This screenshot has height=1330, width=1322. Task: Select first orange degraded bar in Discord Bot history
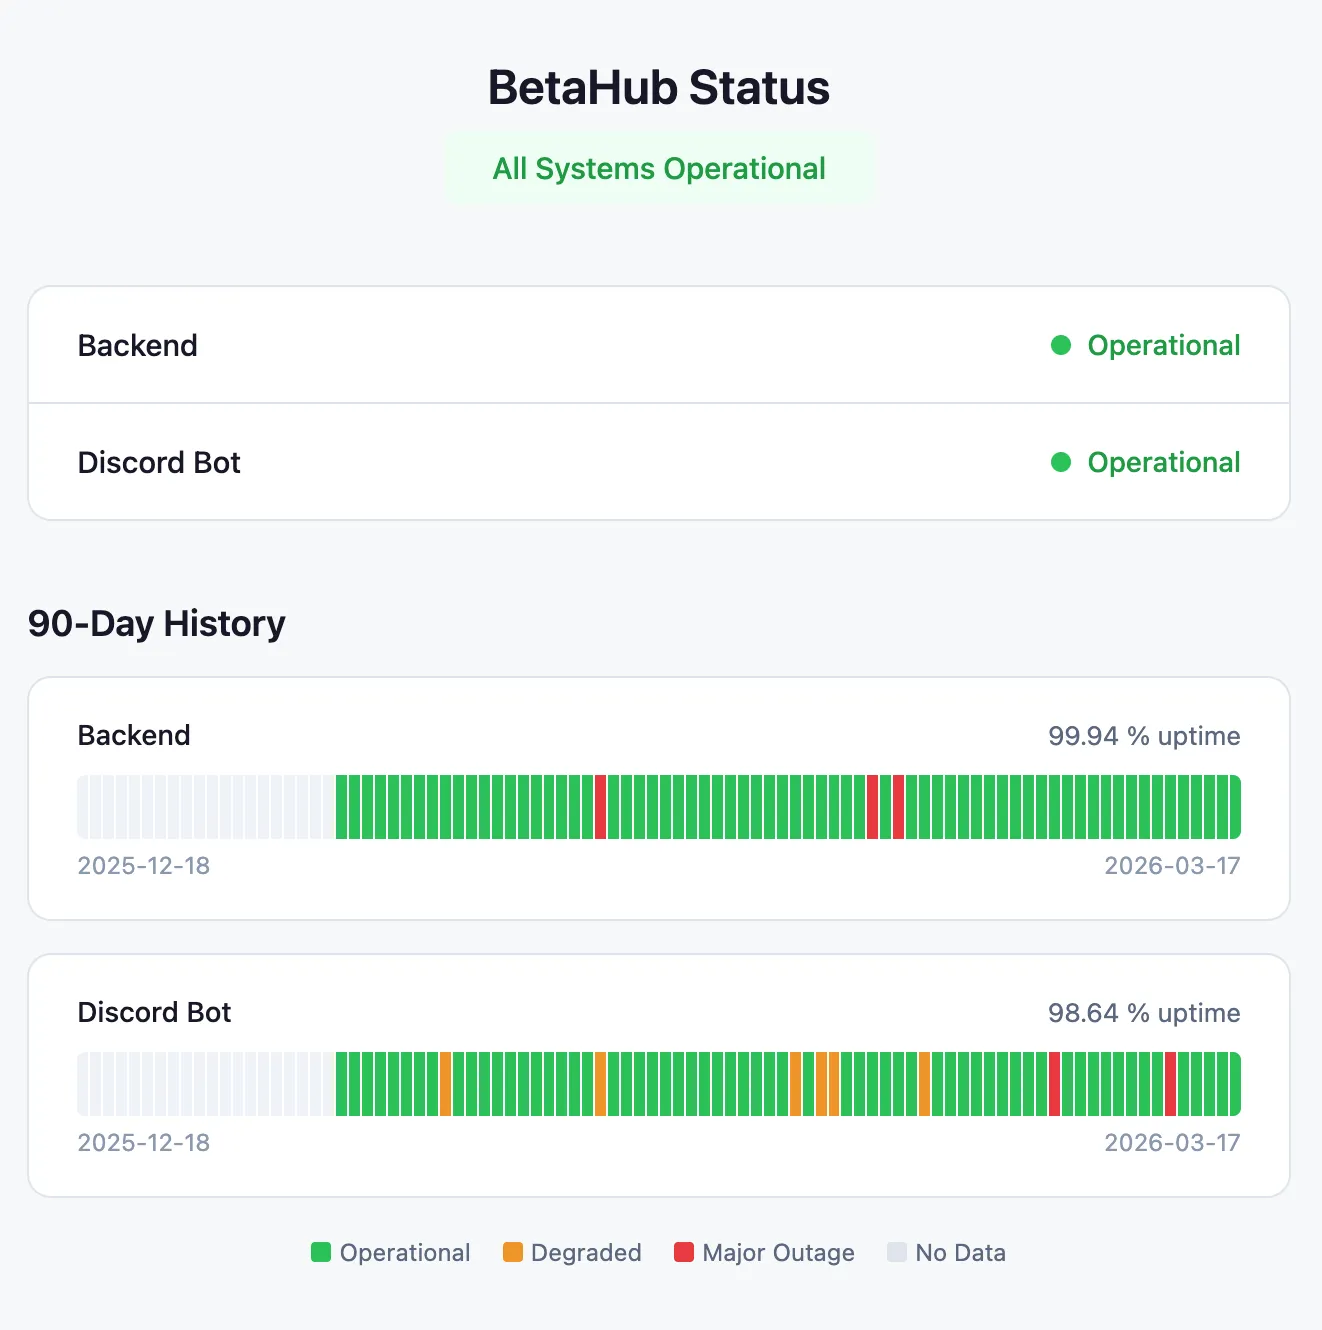coord(446,1084)
